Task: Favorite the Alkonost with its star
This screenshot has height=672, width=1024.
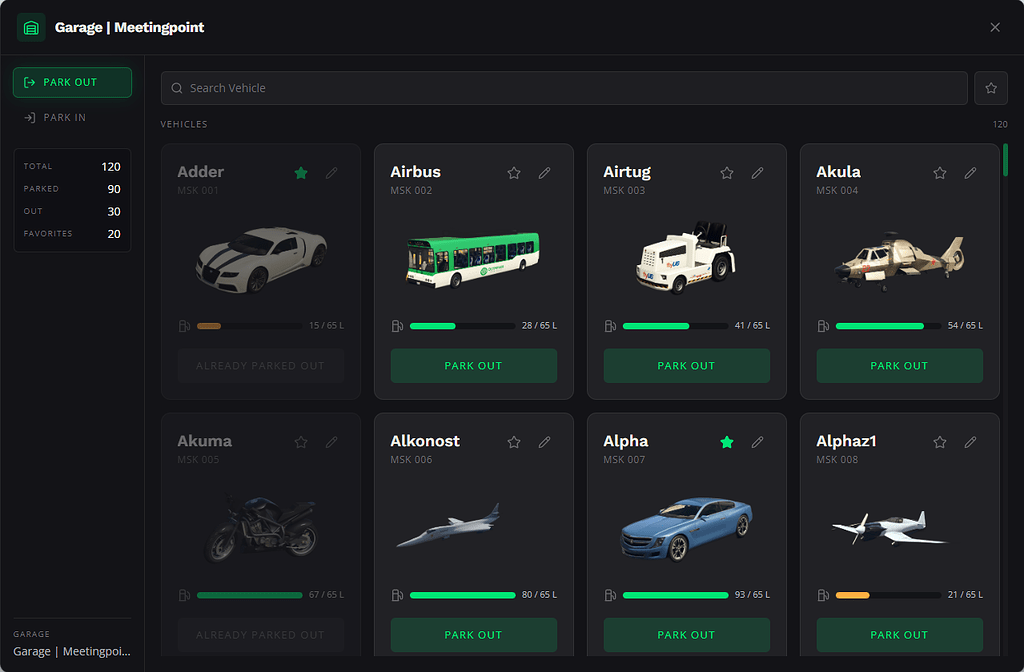Action: [x=514, y=442]
